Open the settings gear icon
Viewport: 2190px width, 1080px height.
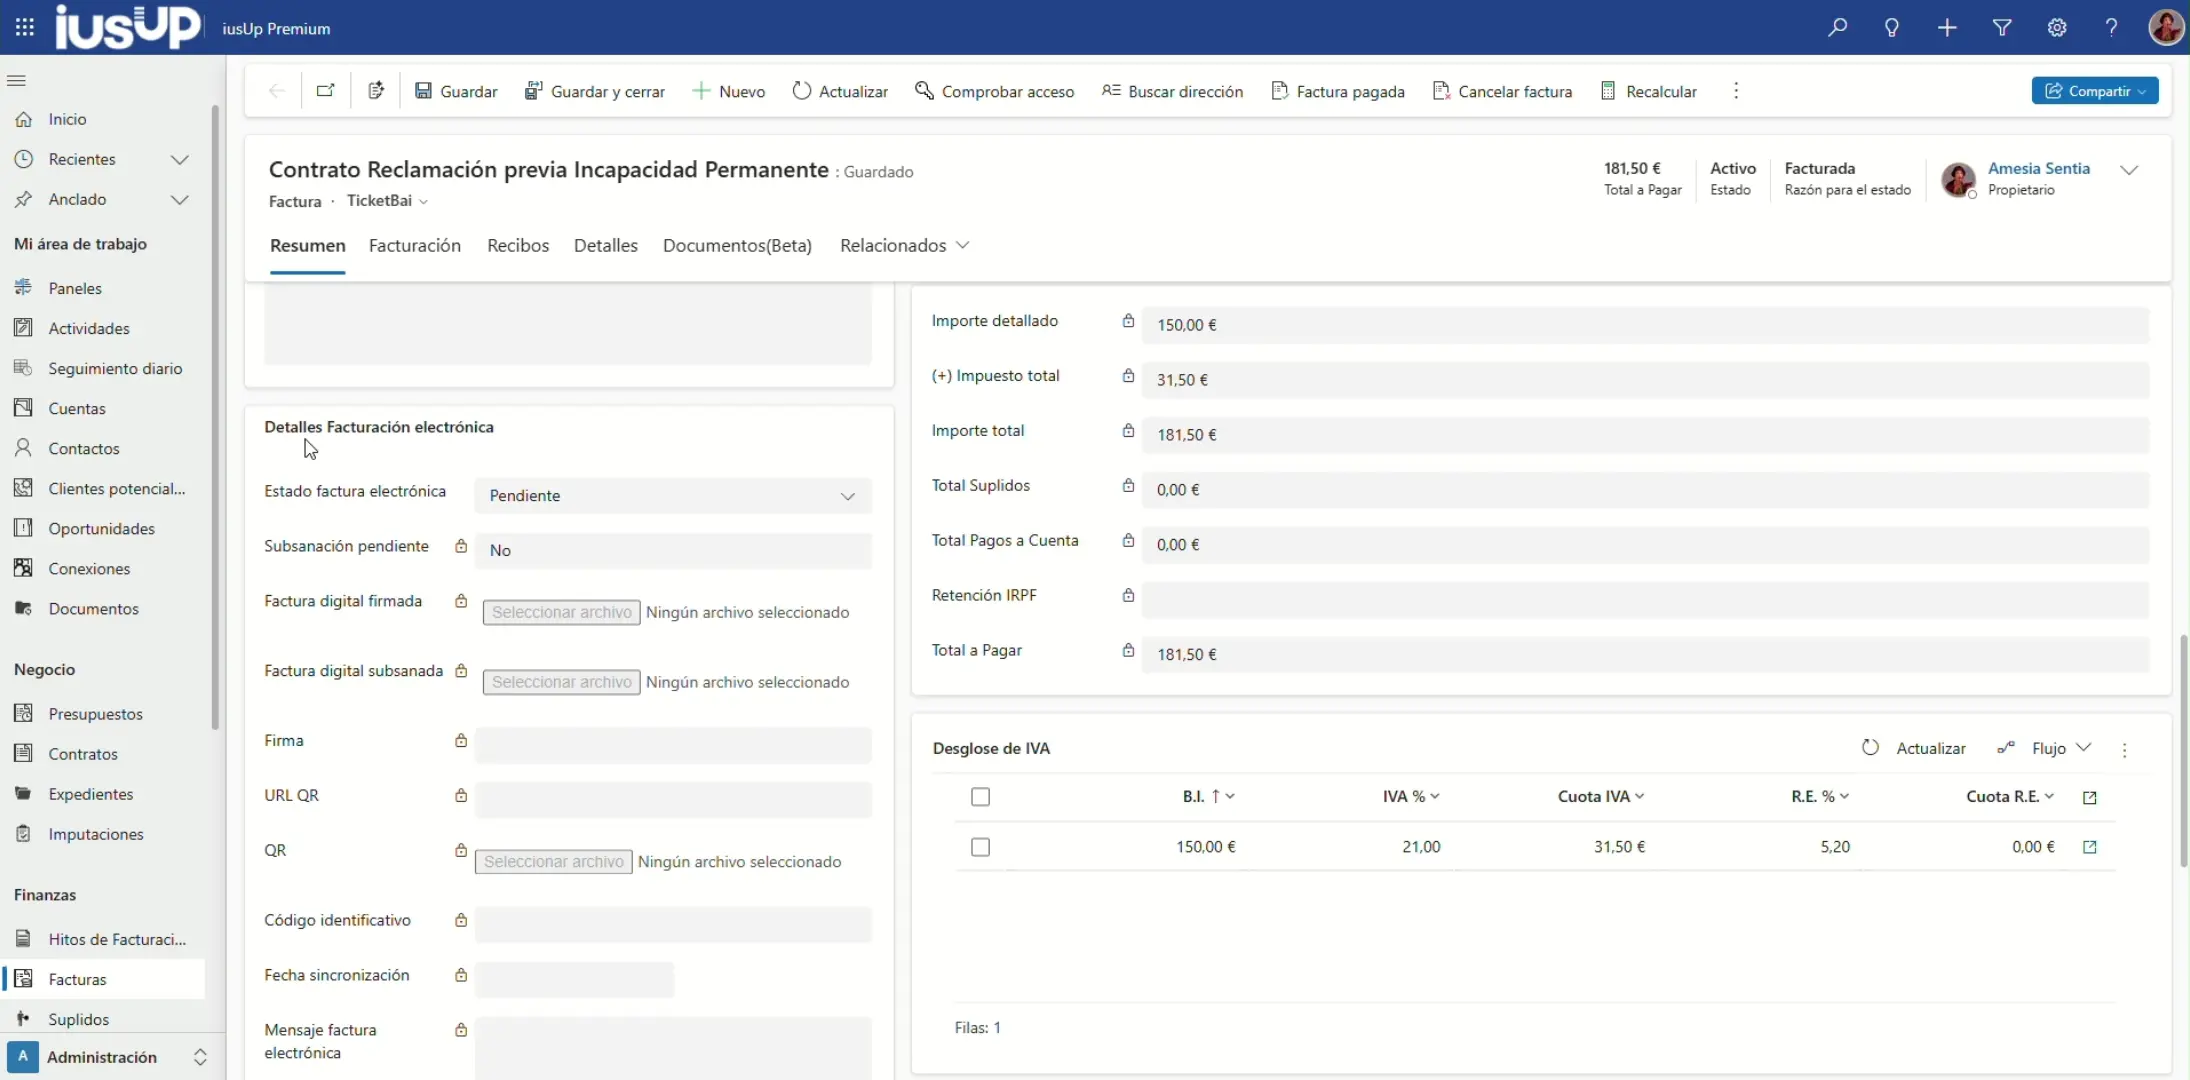tap(2057, 28)
